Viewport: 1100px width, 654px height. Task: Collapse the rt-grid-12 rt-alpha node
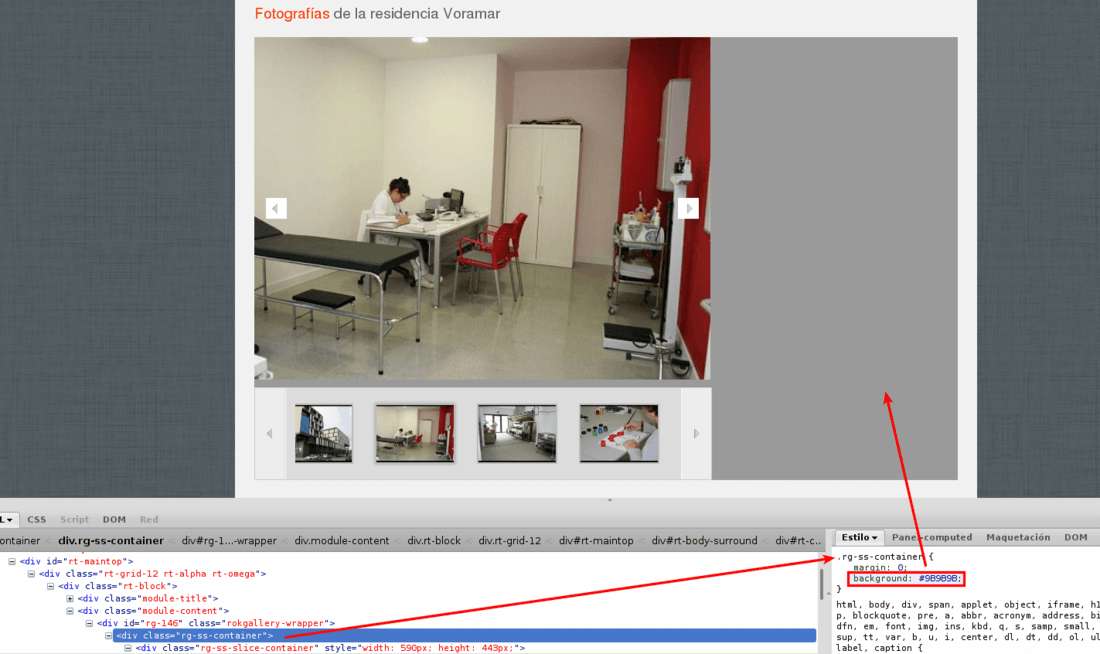tap(32, 574)
